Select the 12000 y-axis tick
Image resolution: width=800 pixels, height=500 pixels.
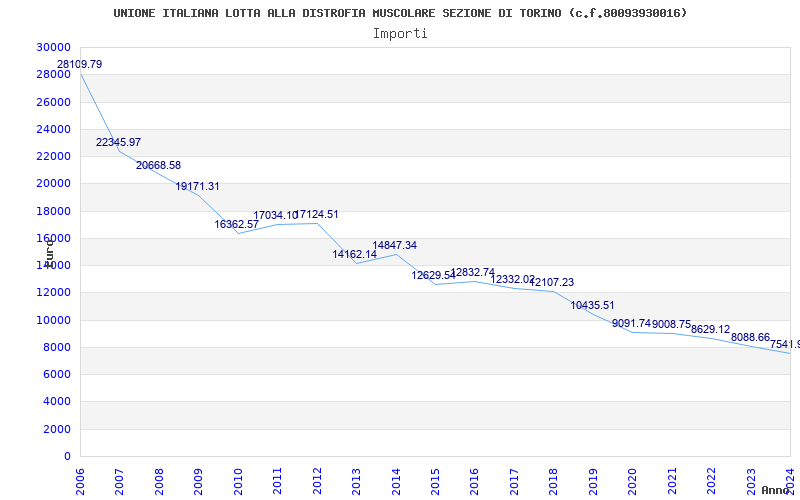[53, 293]
